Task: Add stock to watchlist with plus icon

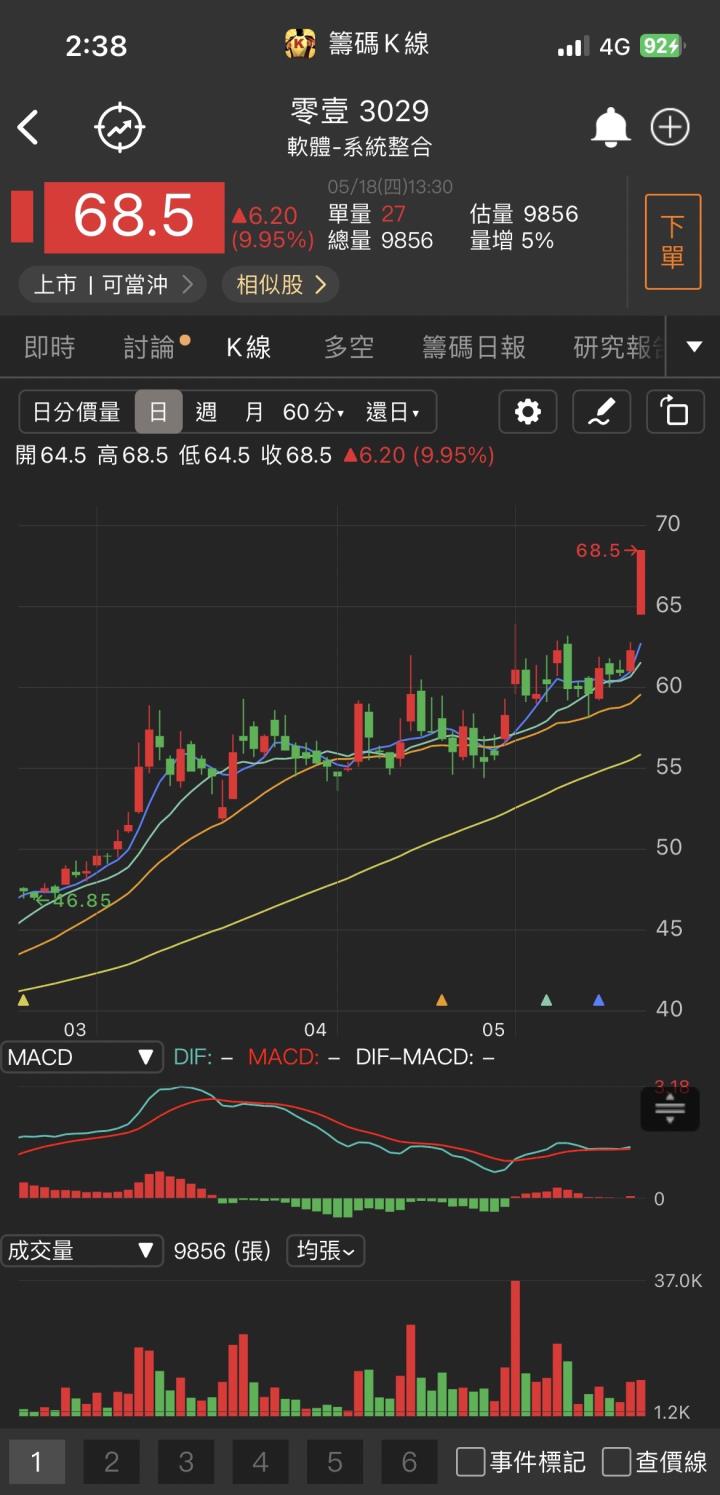Action: [670, 127]
